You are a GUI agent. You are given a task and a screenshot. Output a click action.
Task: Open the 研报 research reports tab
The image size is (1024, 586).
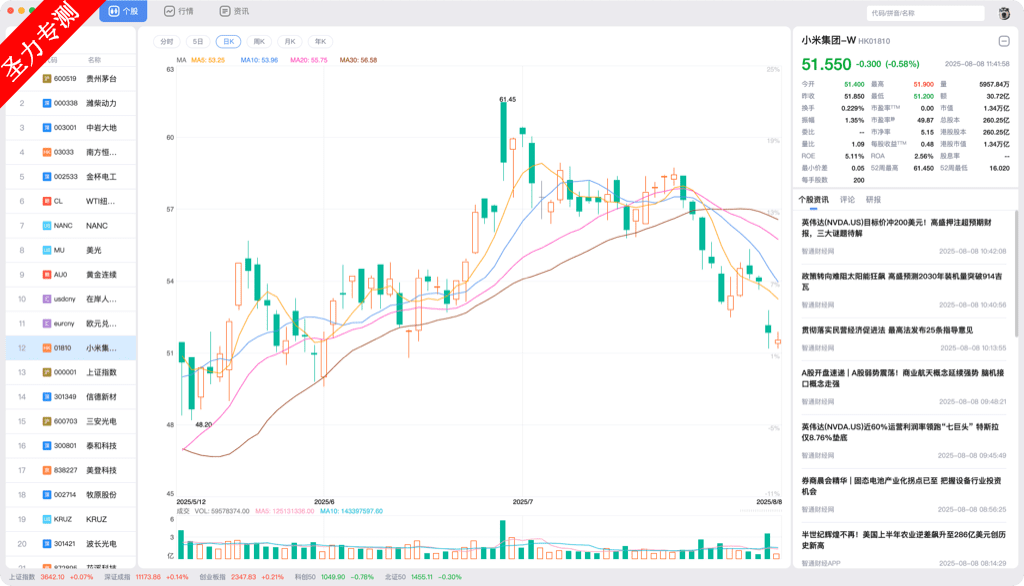tap(873, 199)
